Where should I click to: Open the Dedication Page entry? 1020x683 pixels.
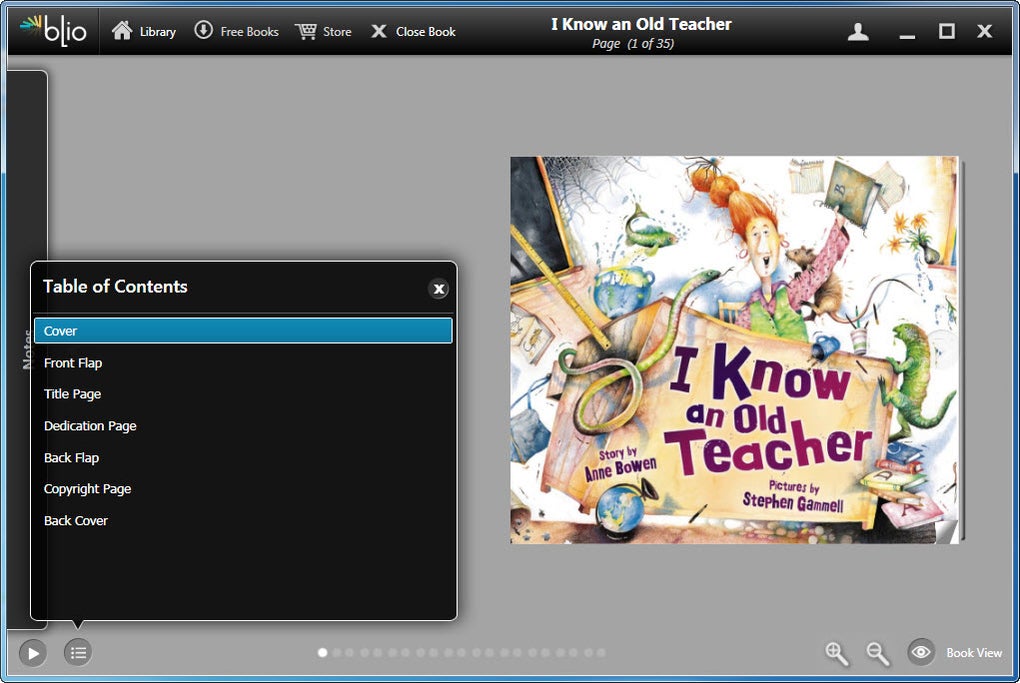(90, 426)
